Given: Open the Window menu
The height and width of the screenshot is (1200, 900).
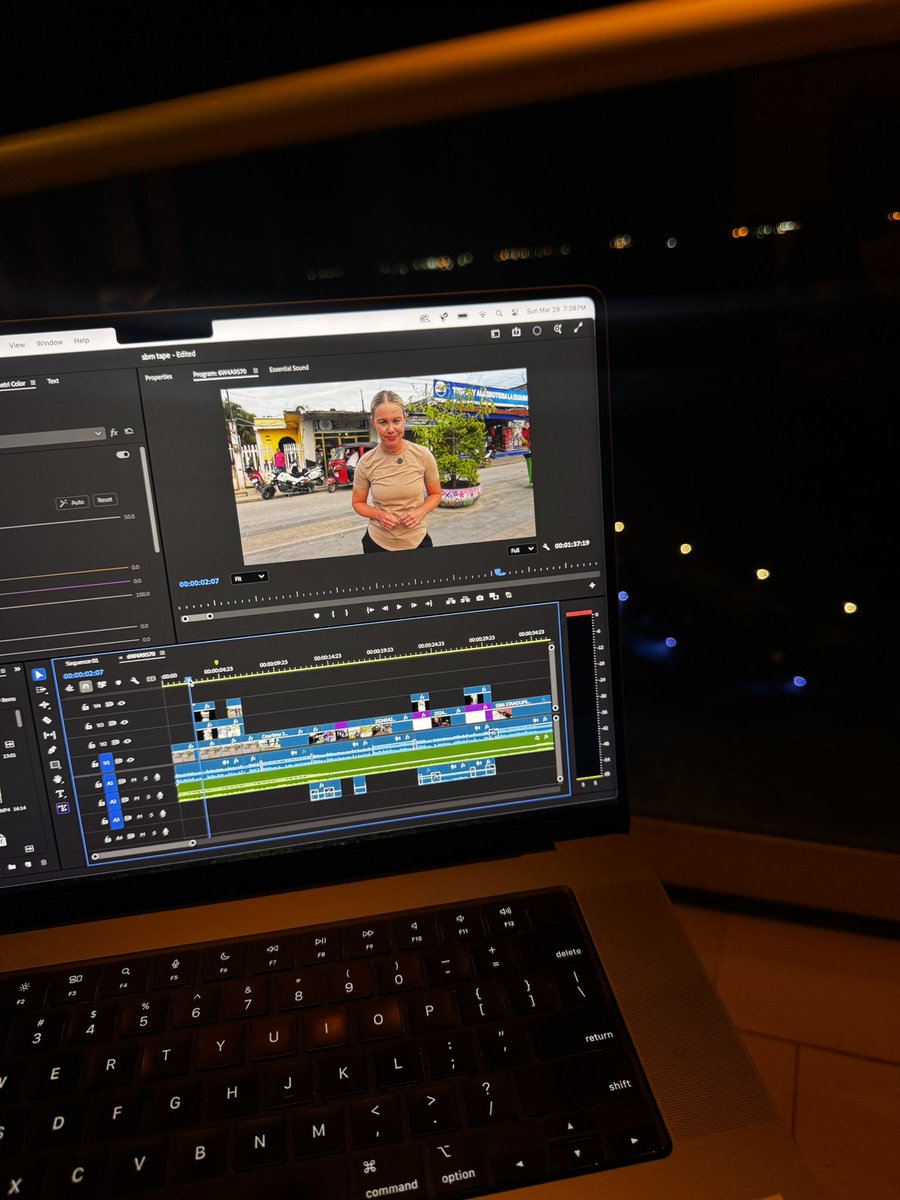Looking at the screenshot, I should point(49,343).
